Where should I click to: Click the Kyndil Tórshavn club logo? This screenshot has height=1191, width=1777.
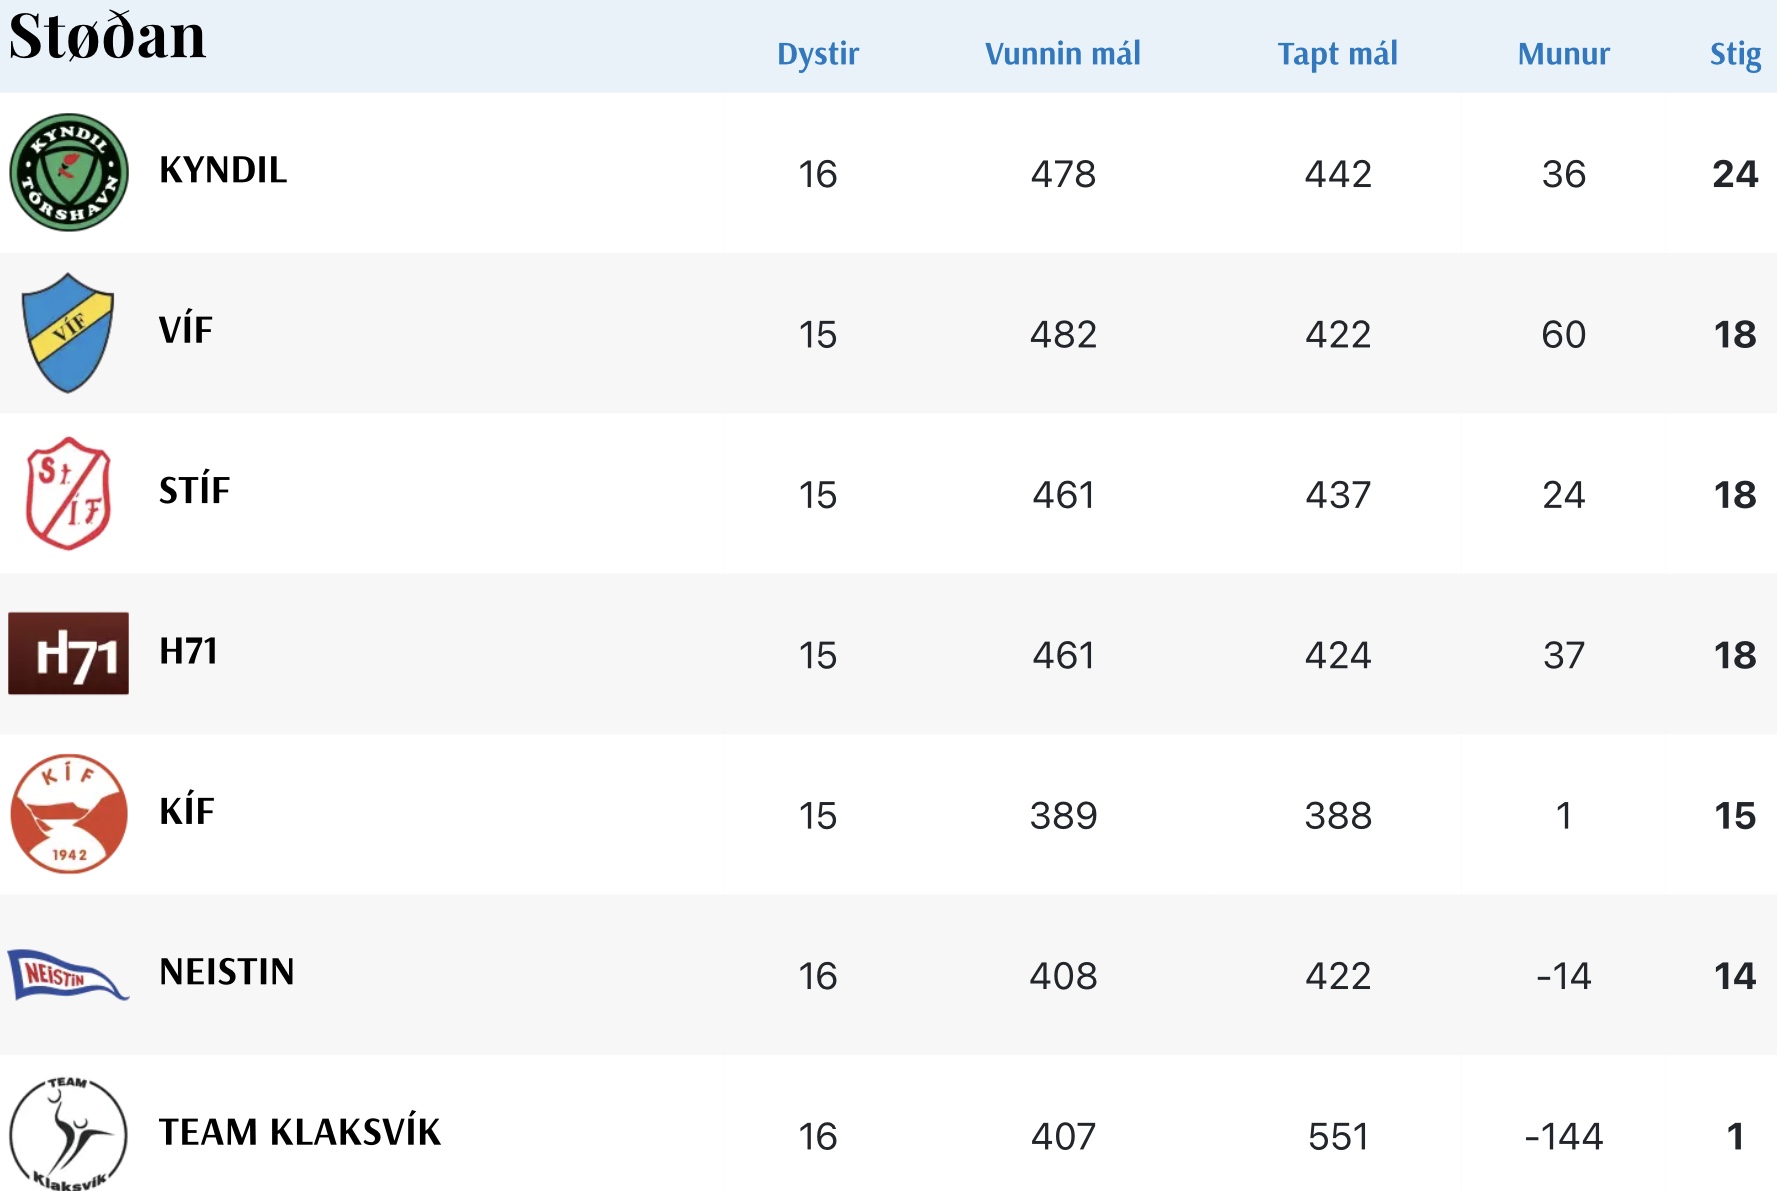click(69, 172)
